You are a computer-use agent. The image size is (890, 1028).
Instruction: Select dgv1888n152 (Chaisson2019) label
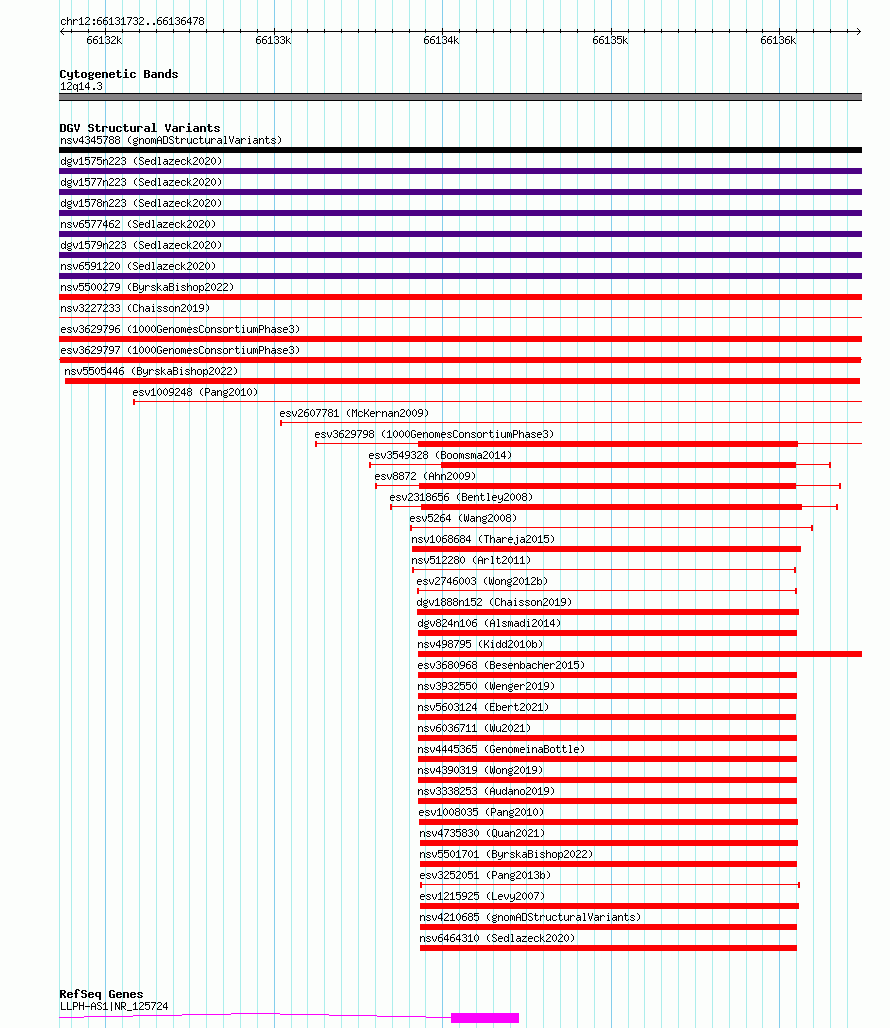click(x=494, y=602)
